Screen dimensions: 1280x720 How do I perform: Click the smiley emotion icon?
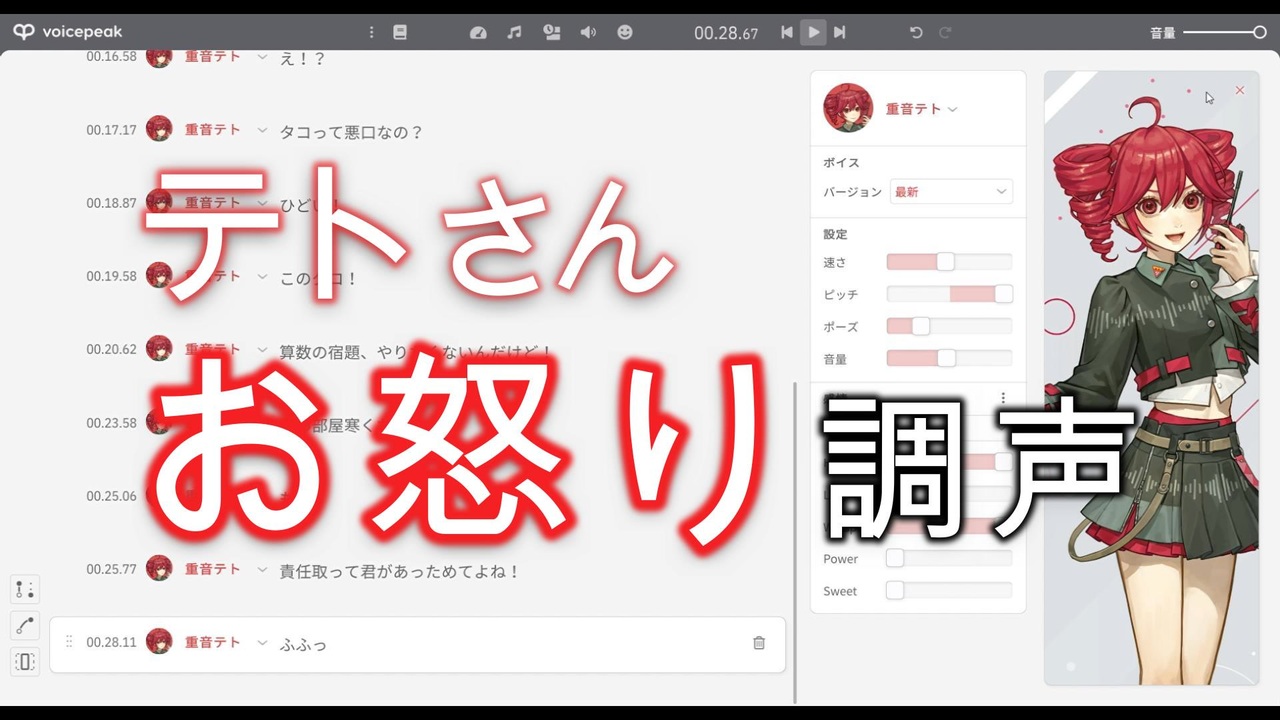[625, 32]
